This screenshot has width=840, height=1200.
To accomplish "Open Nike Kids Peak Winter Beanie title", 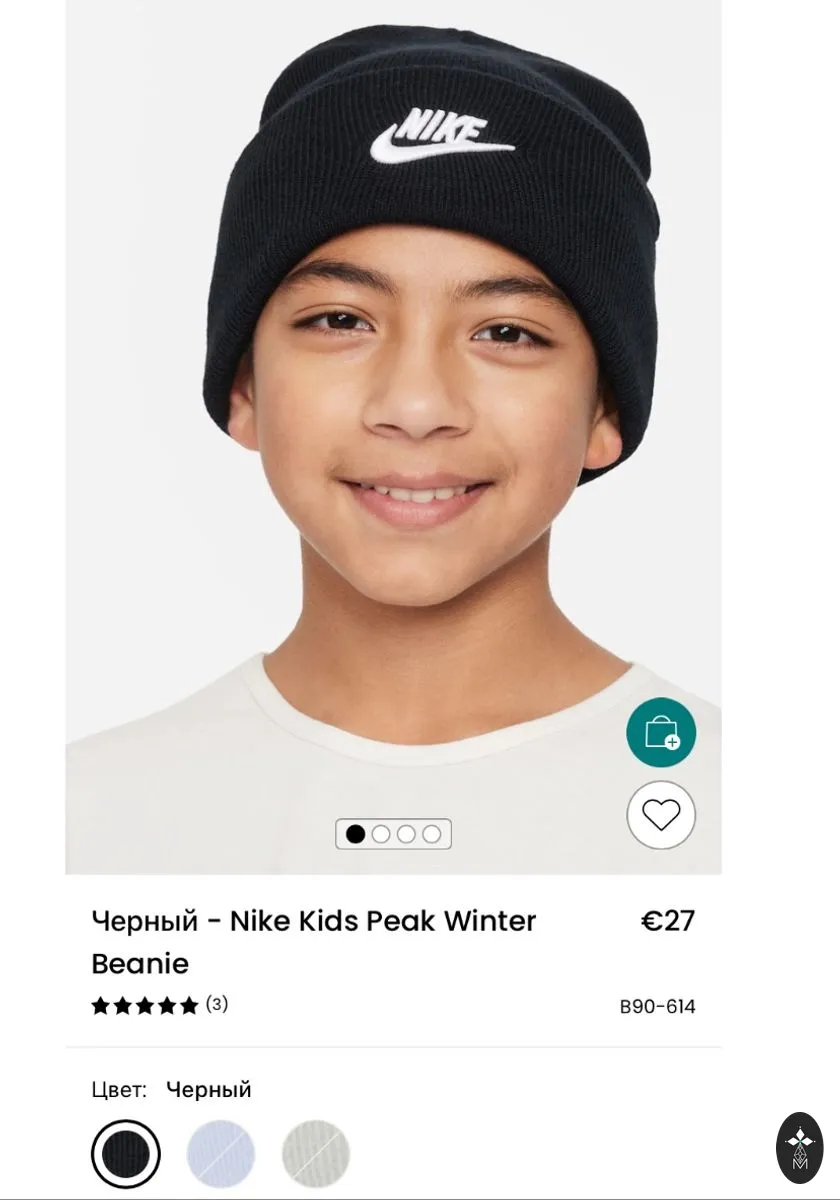I will click(x=314, y=942).
